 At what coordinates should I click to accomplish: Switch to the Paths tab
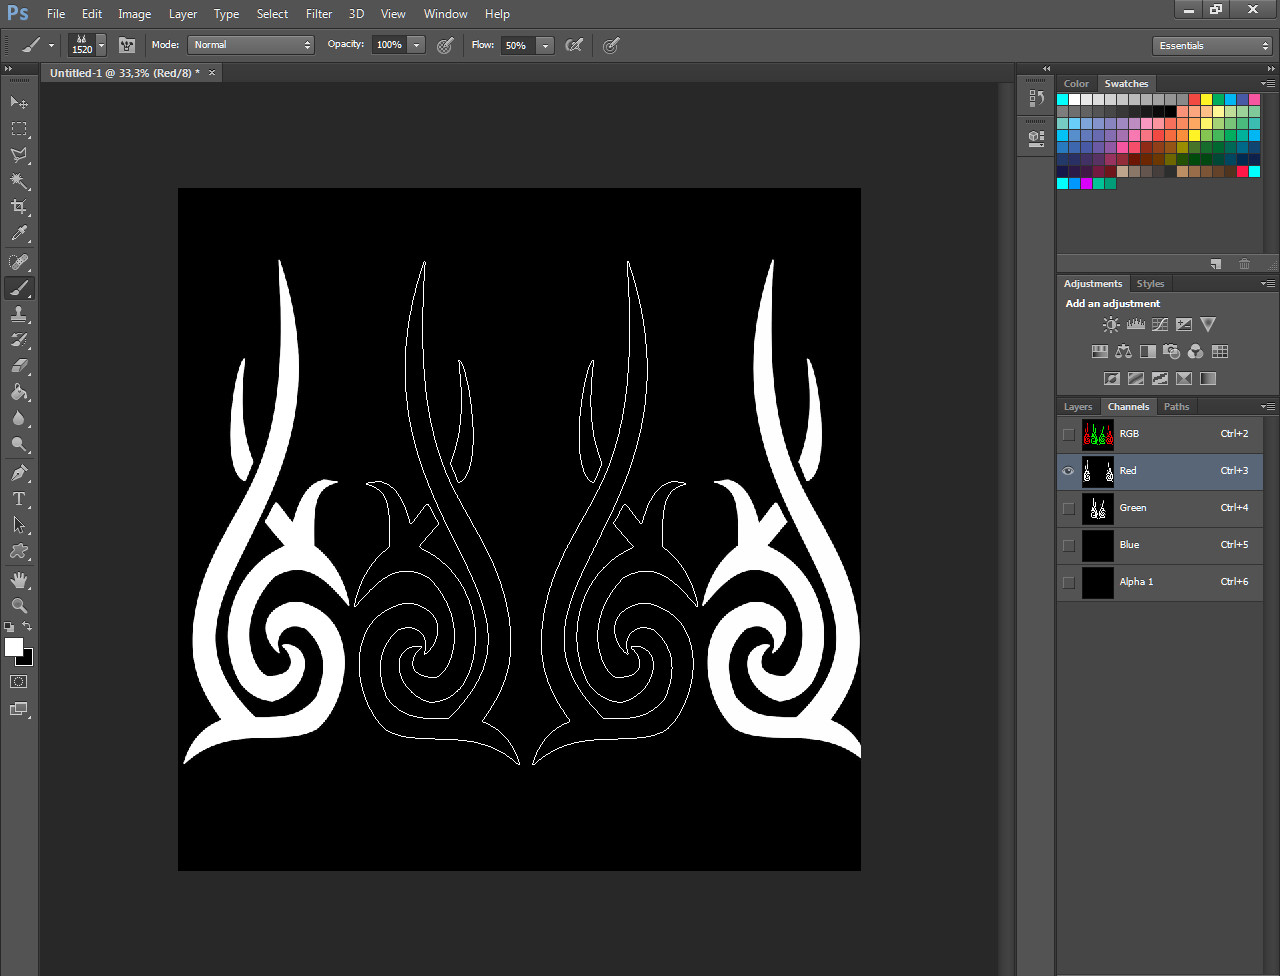coord(1177,407)
